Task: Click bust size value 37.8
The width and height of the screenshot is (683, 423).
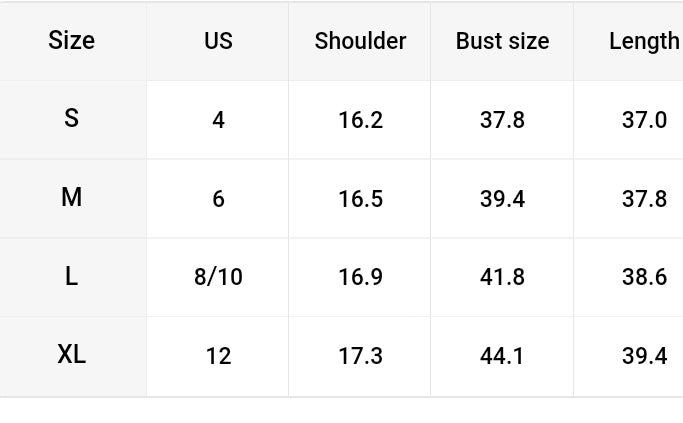Action: click(502, 120)
